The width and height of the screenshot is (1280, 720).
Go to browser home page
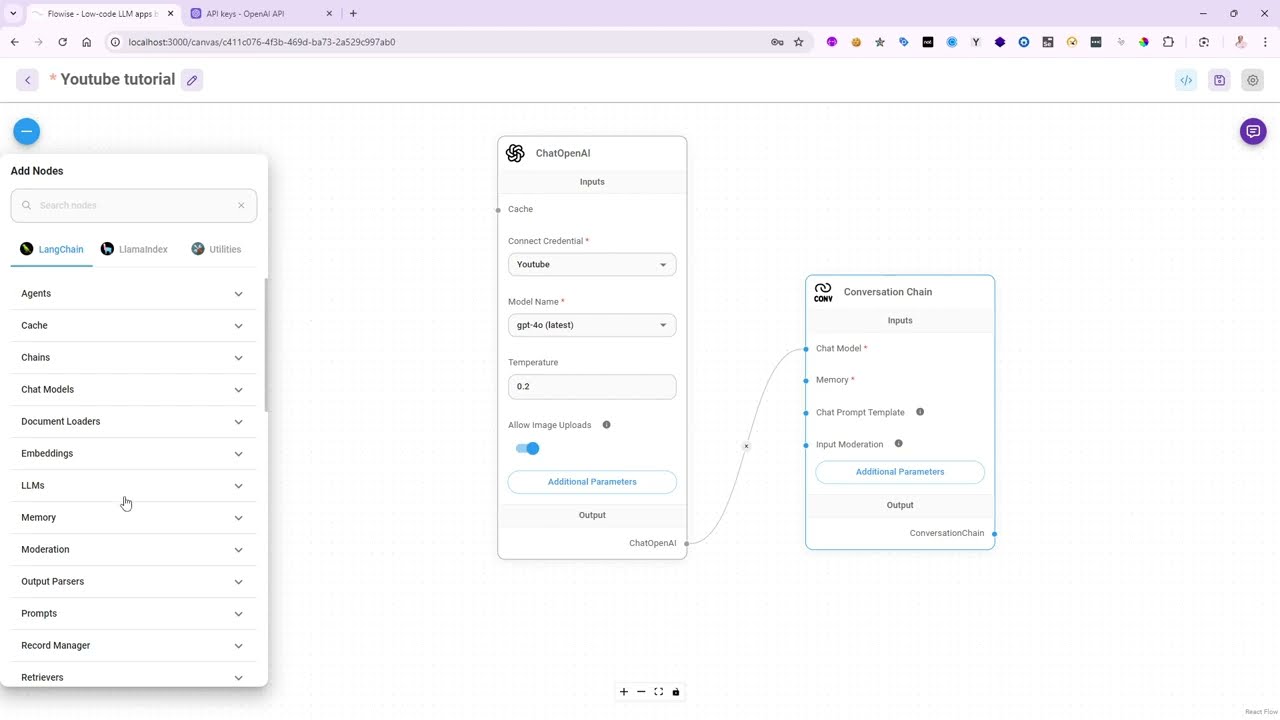86,42
